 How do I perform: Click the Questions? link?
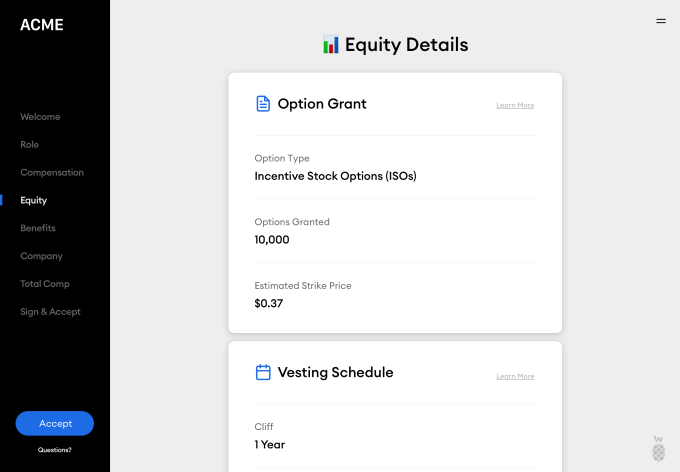55,450
